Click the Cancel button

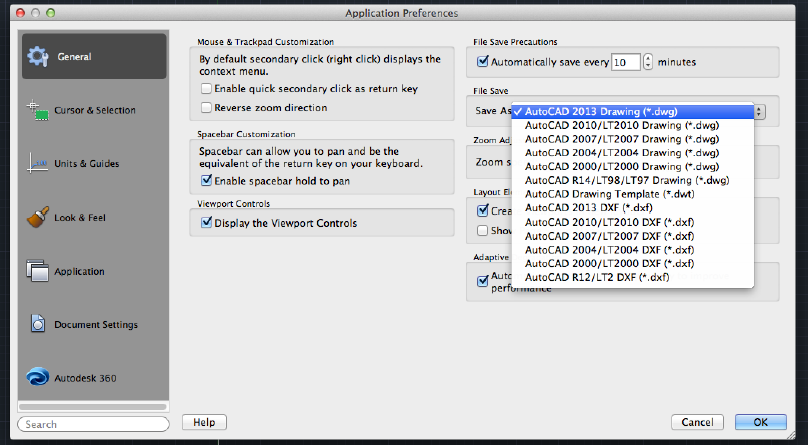pos(697,422)
